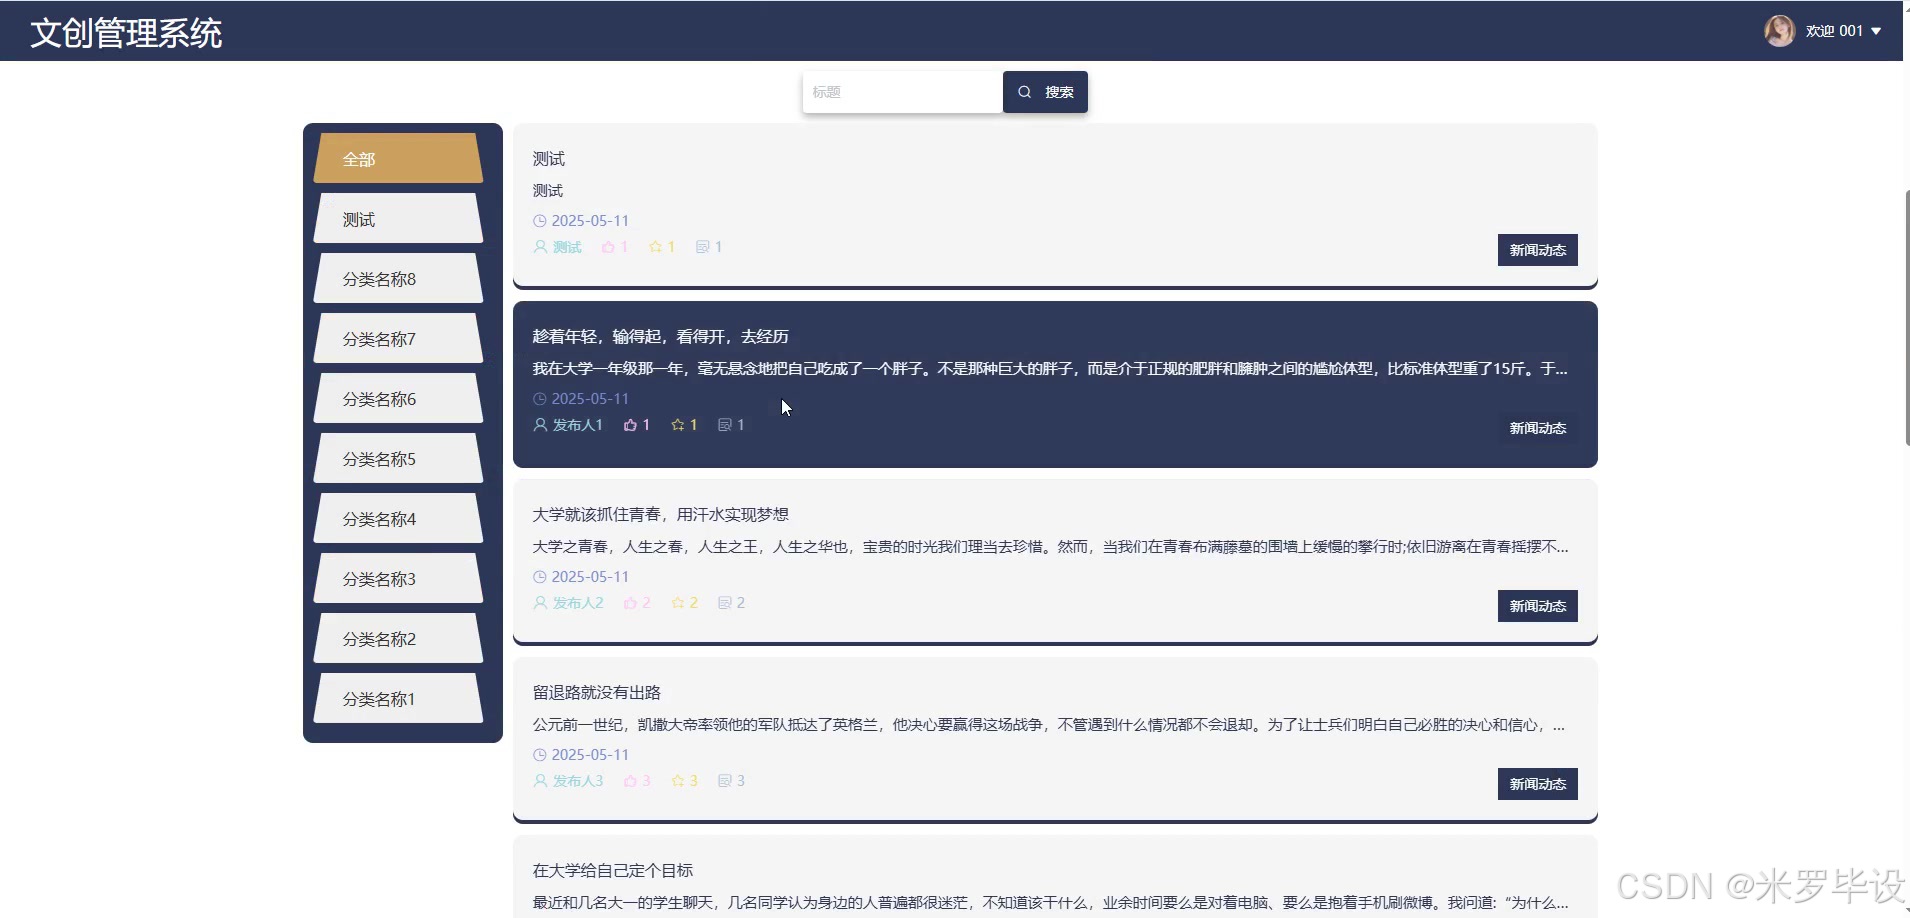Screen dimensions: 1910x918
Task: Select category 分类名称4
Action: [398, 518]
